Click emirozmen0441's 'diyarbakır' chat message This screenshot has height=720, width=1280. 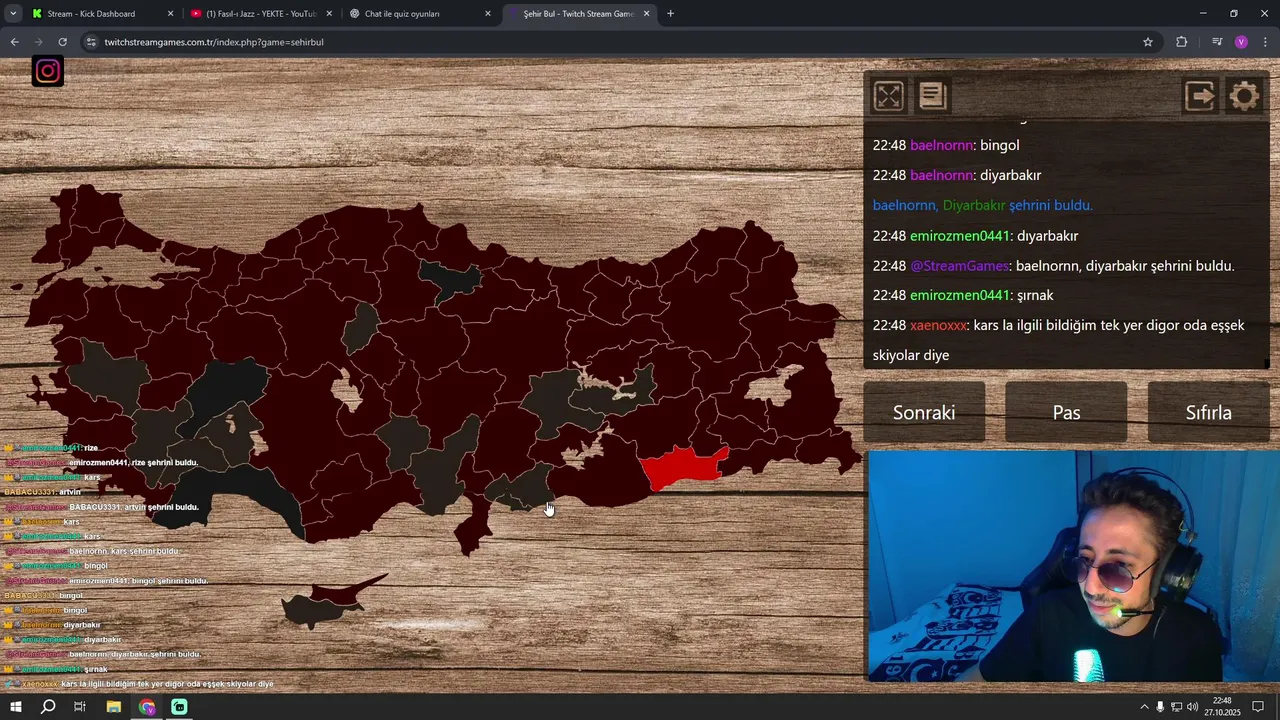(x=975, y=236)
